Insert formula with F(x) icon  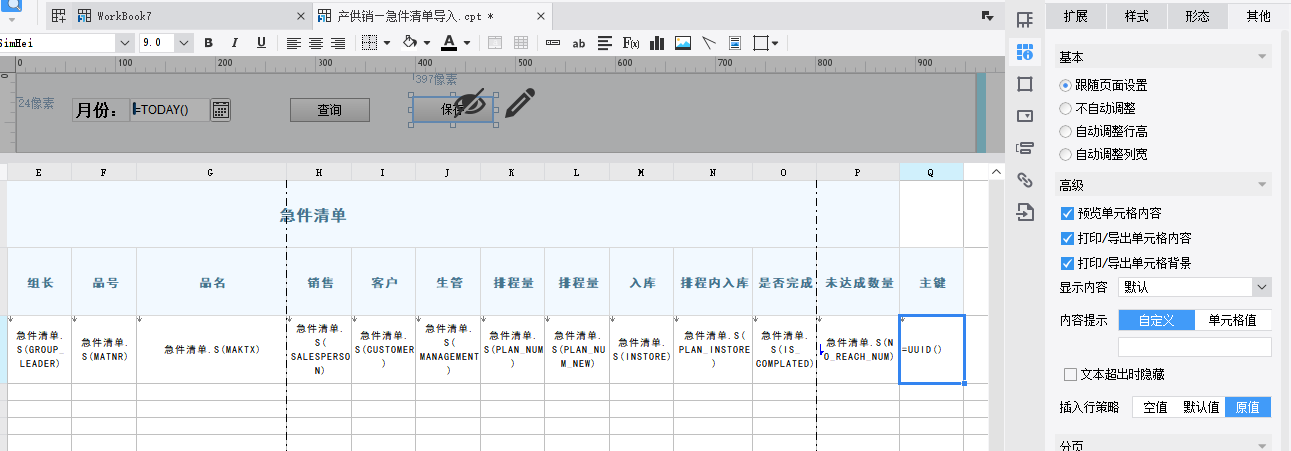pyautogui.click(x=631, y=43)
